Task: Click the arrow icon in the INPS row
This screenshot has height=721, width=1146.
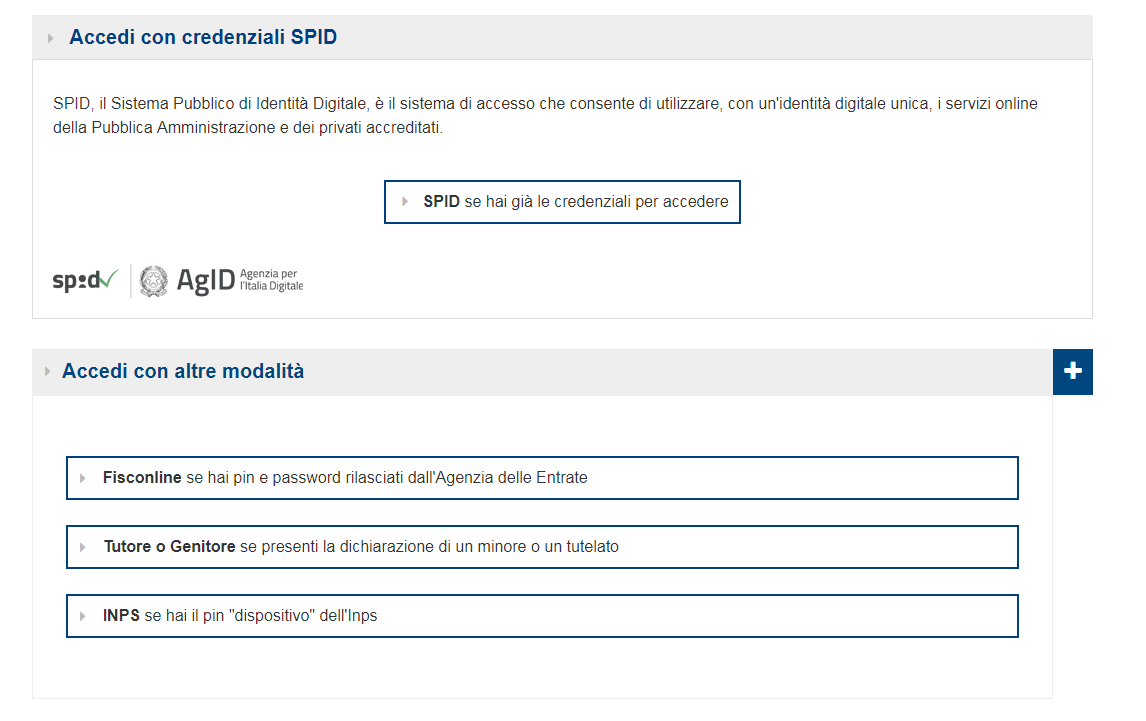Action: coord(83,616)
